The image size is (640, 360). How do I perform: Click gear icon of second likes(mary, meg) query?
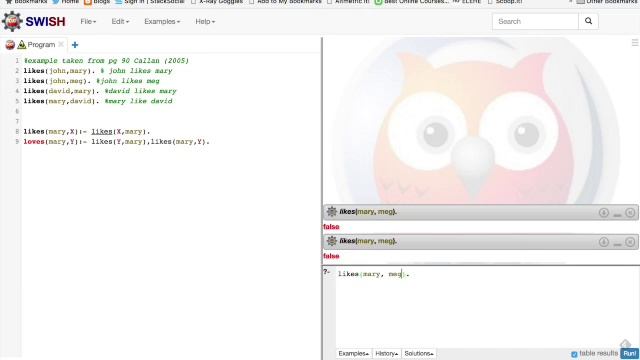click(331, 241)
